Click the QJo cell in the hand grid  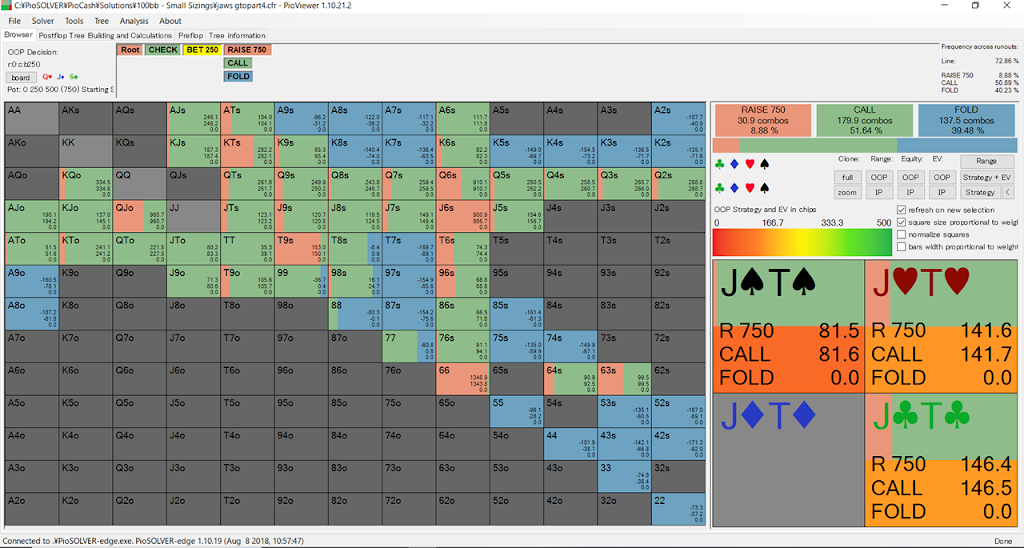139,216
